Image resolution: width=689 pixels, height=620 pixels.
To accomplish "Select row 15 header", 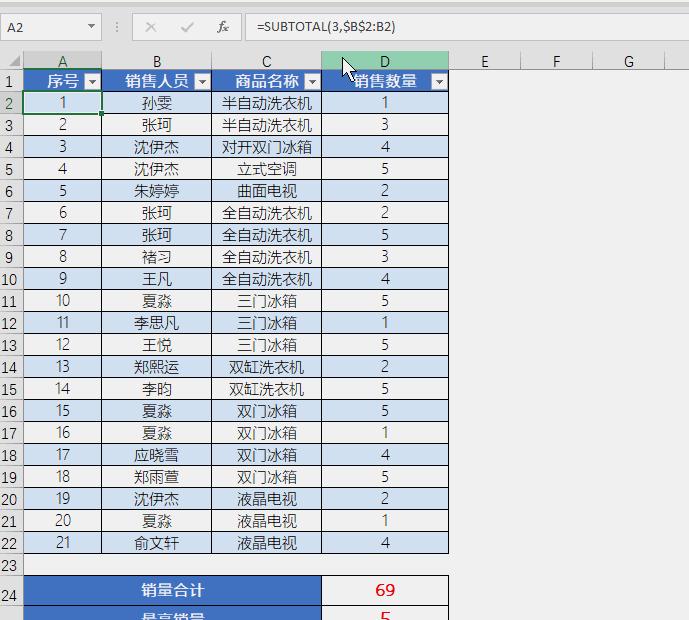I will (x=10, y=389).
